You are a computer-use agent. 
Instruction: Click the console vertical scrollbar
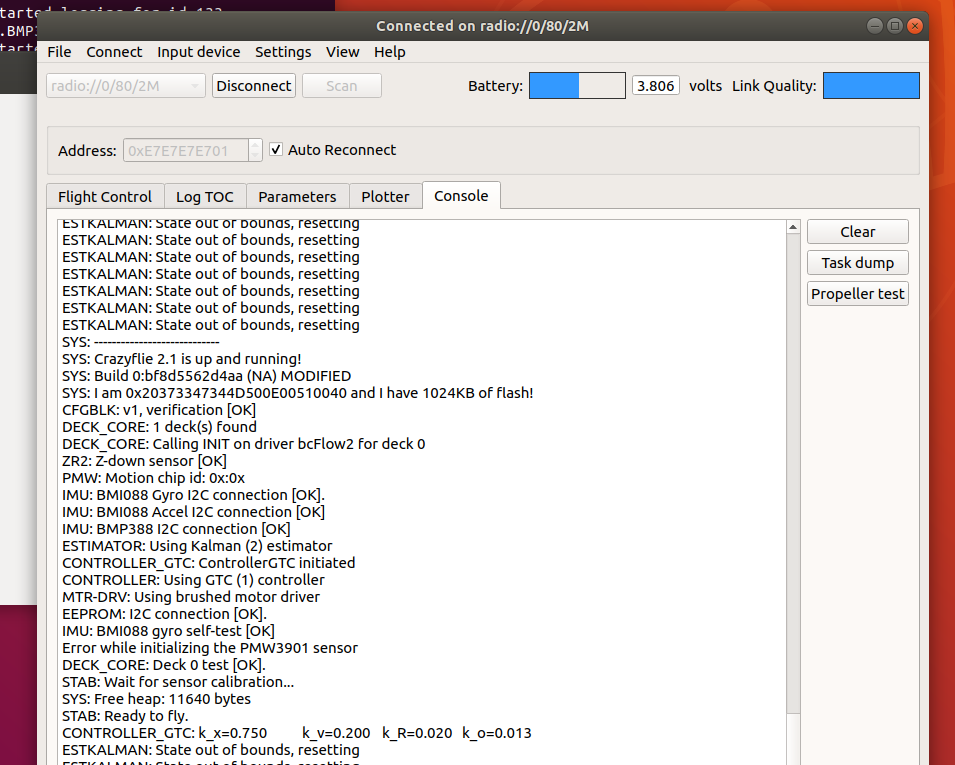tap(794, 480)
